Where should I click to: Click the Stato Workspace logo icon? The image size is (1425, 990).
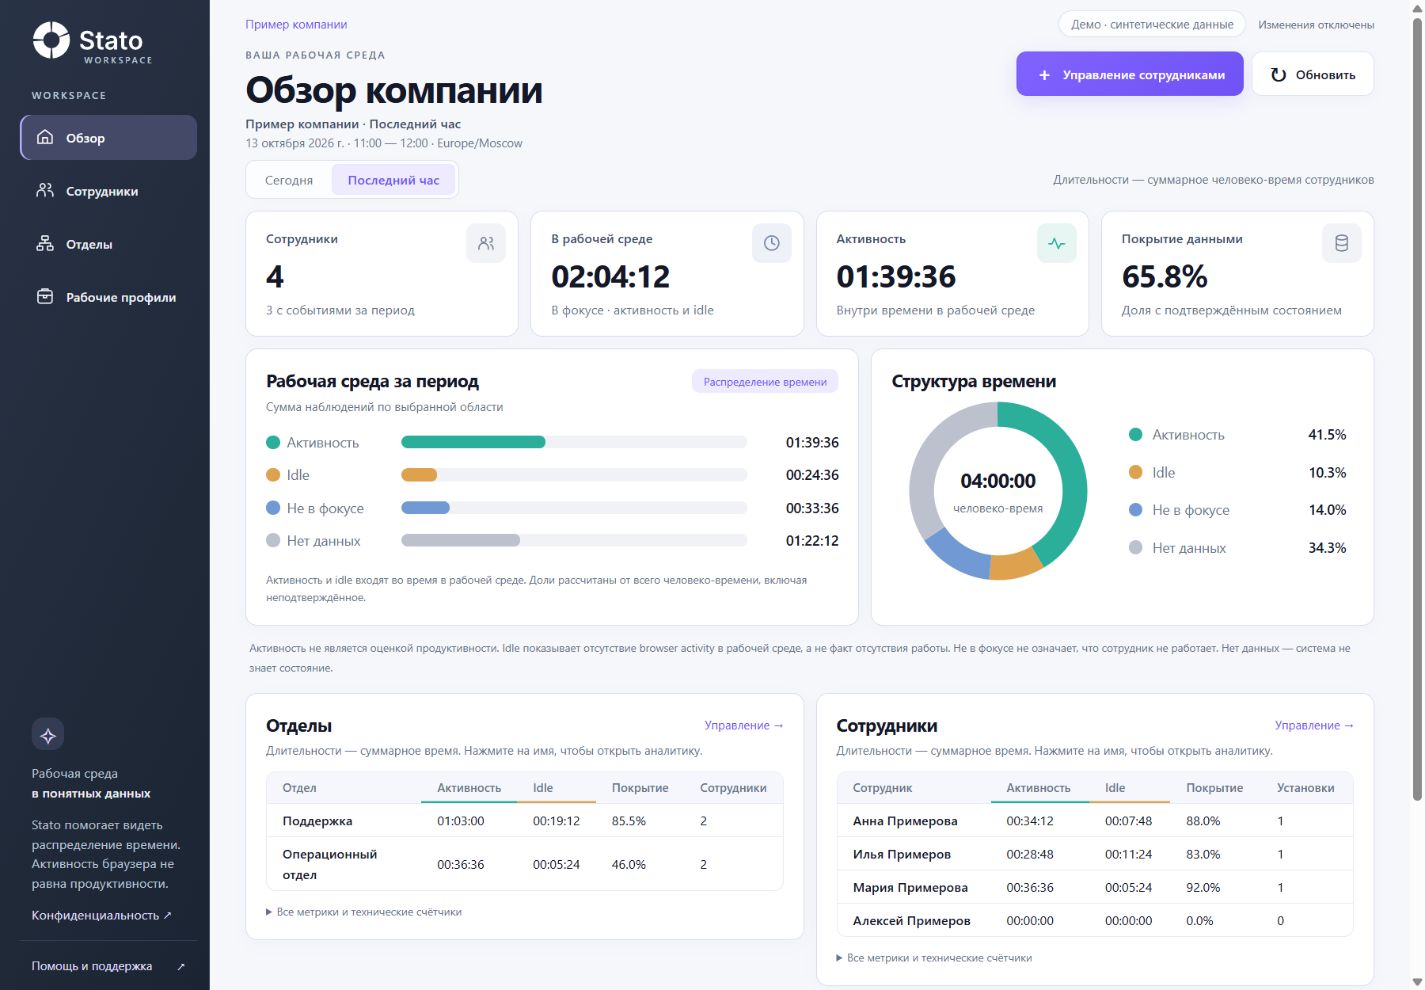pos(51,40)
